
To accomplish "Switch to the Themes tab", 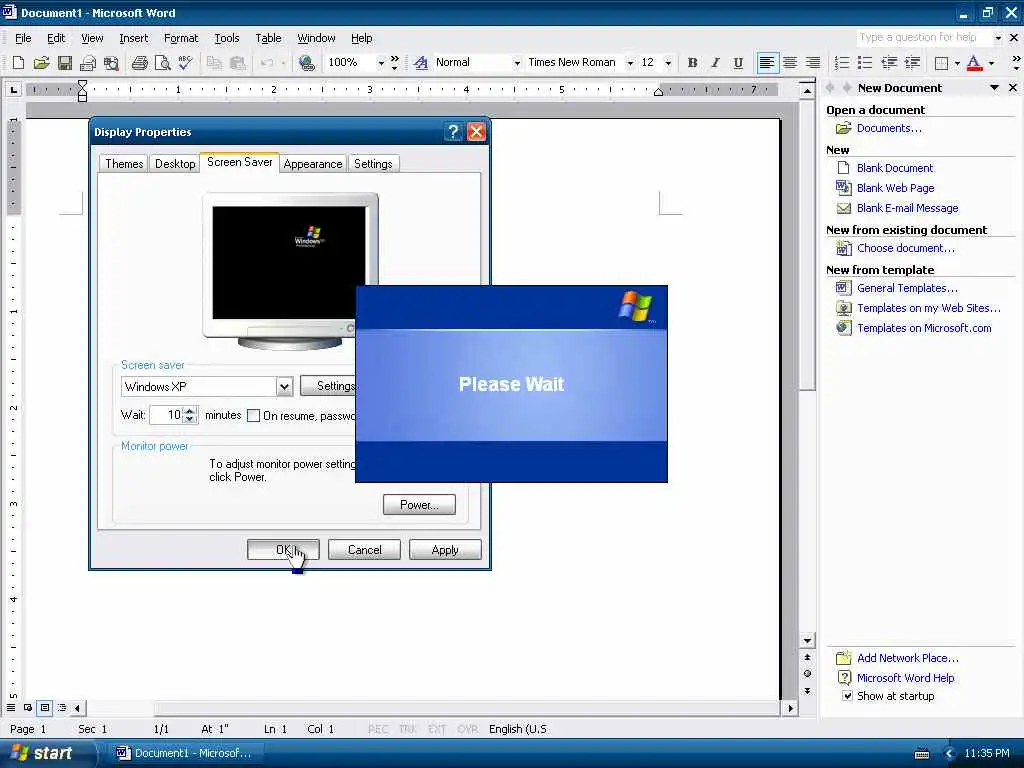I will pyautogui.click(x=124, y=164).
